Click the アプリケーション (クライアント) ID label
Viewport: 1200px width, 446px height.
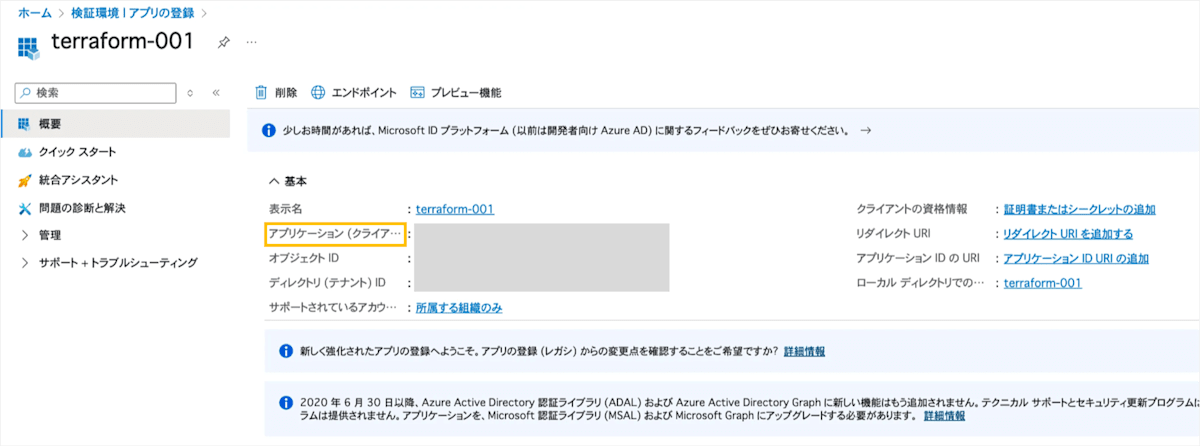335,234
